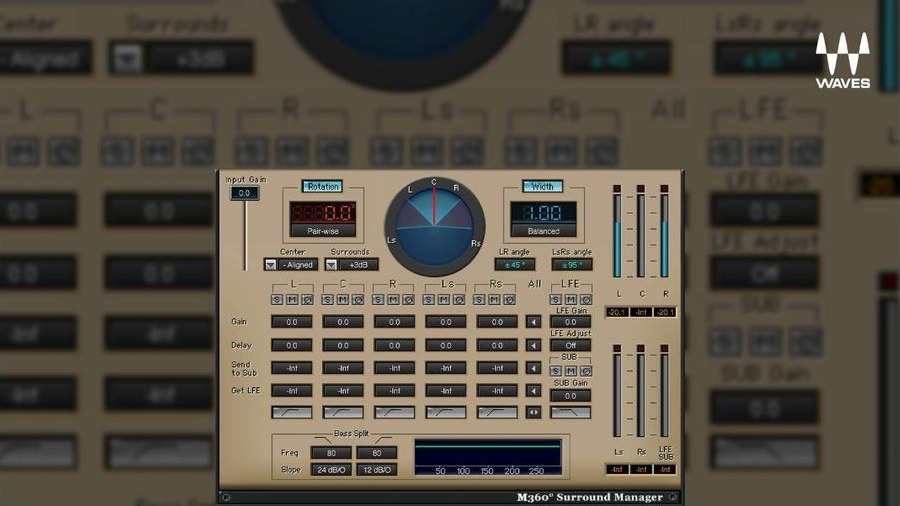900x506 pixels.
Task: Toggle the Ls channel high-pass filter icon
Action: point(445,412)
